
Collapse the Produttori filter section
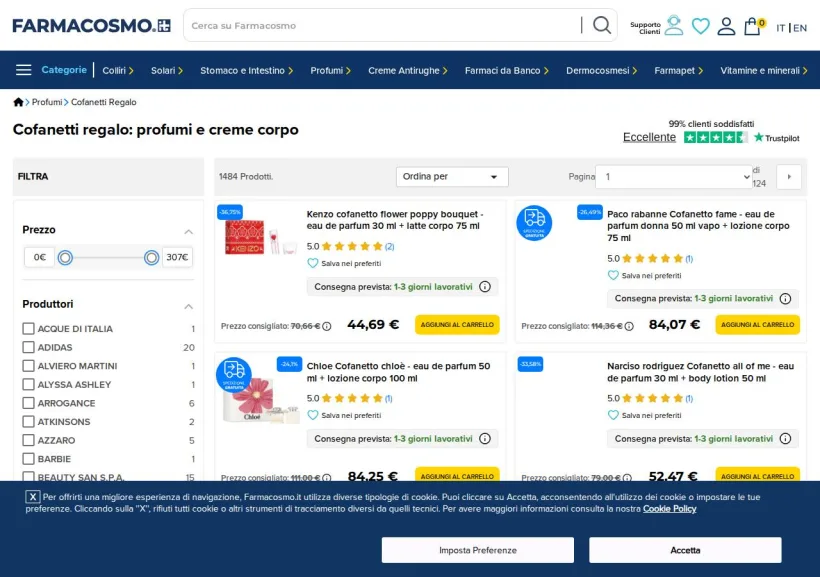click(x=189, y=306)
